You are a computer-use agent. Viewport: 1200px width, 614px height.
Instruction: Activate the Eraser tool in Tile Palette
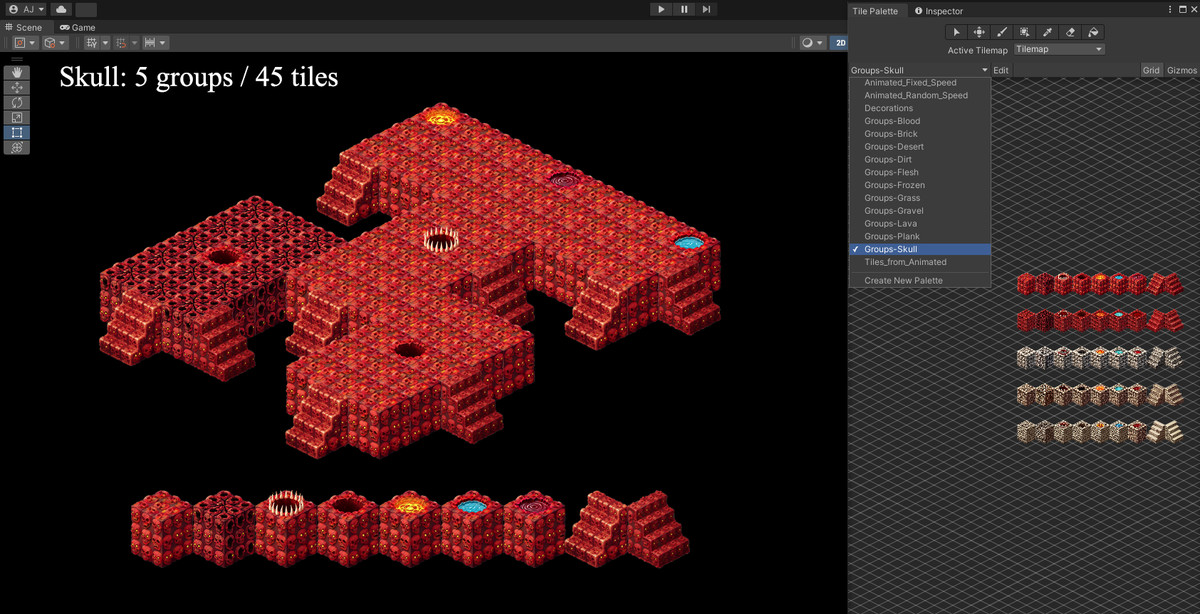(x=1071, y=32)
